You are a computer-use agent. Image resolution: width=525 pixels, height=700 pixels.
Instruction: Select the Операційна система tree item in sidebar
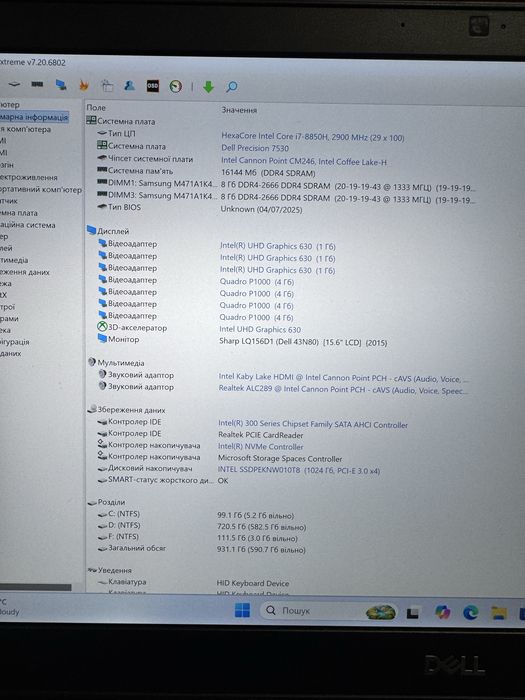(27, 225)
